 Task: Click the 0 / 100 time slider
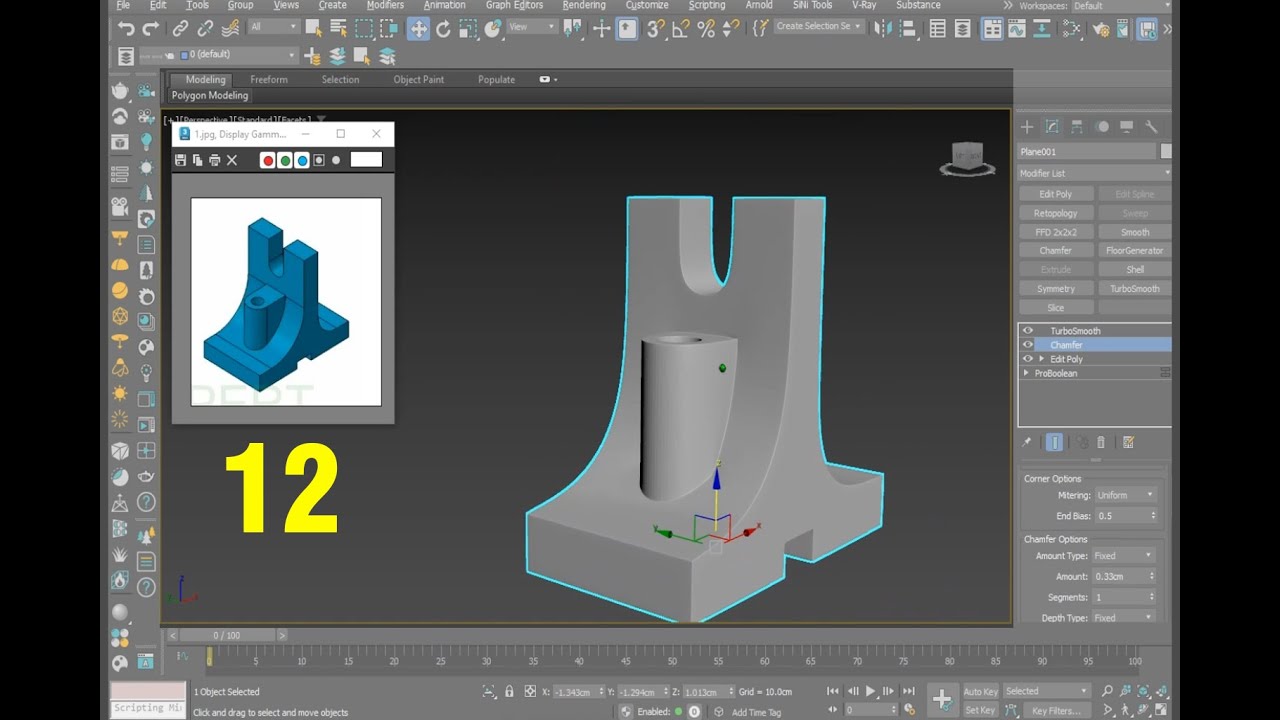226,635
